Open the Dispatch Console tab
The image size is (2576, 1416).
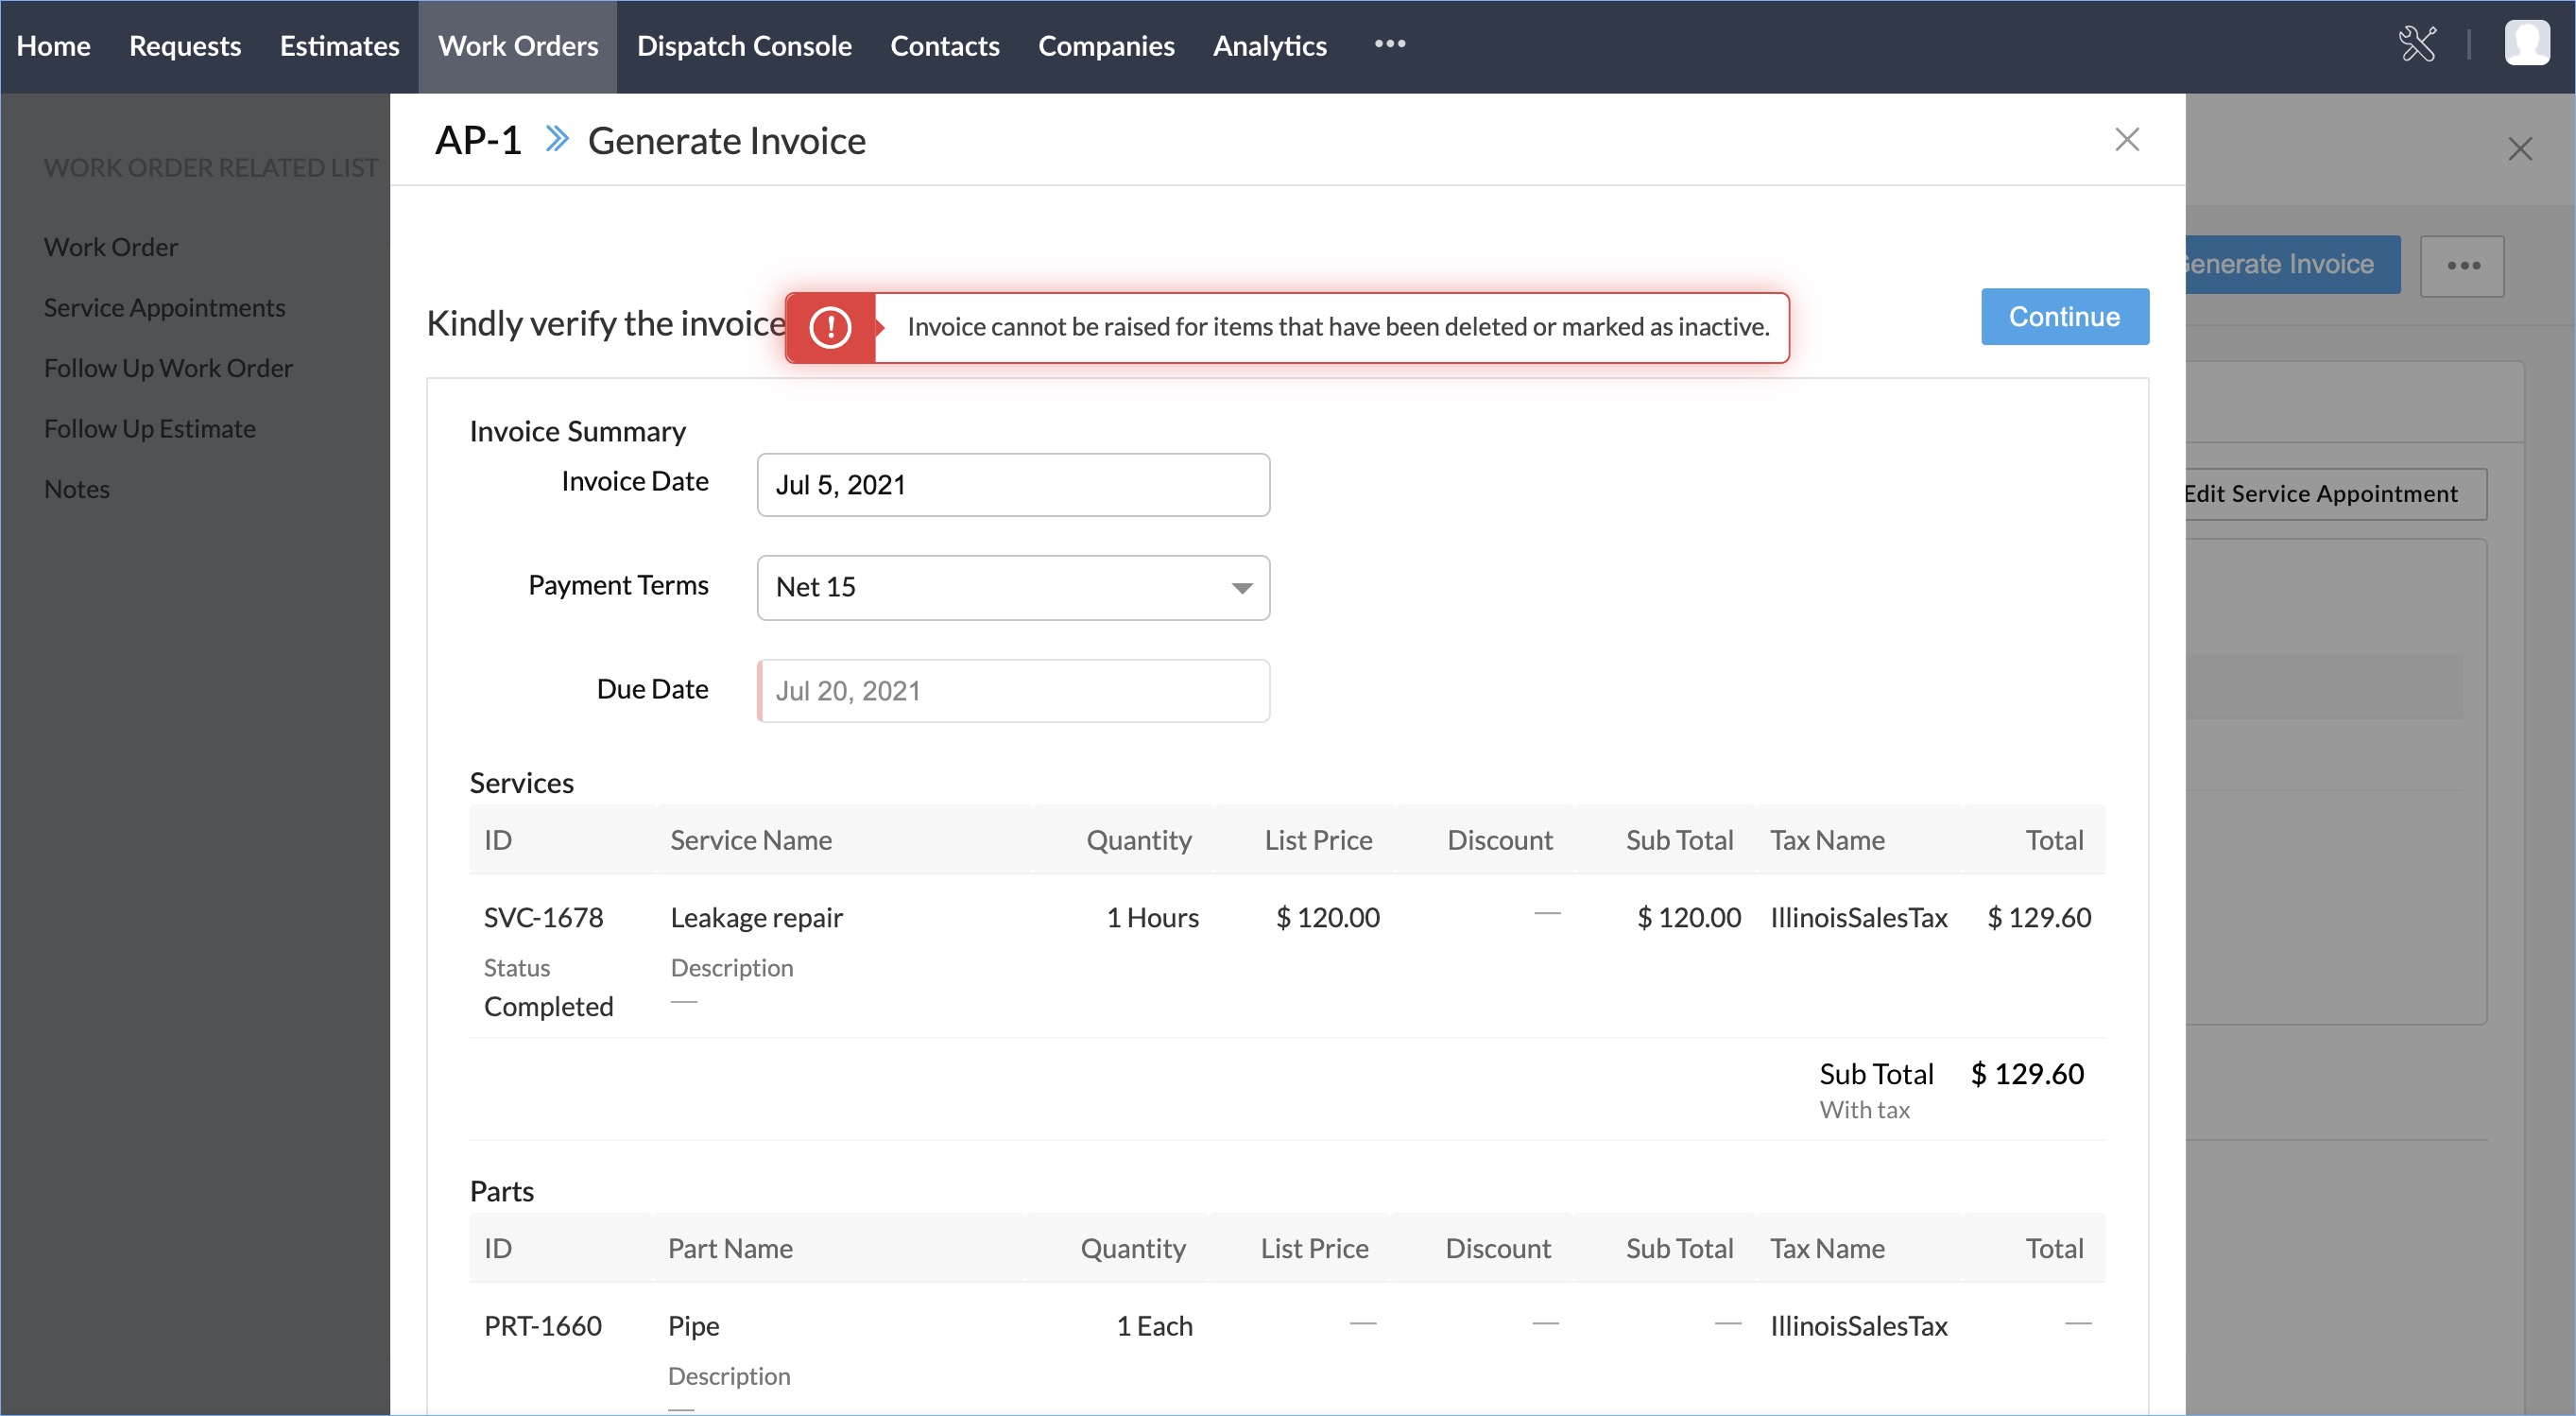743,46
